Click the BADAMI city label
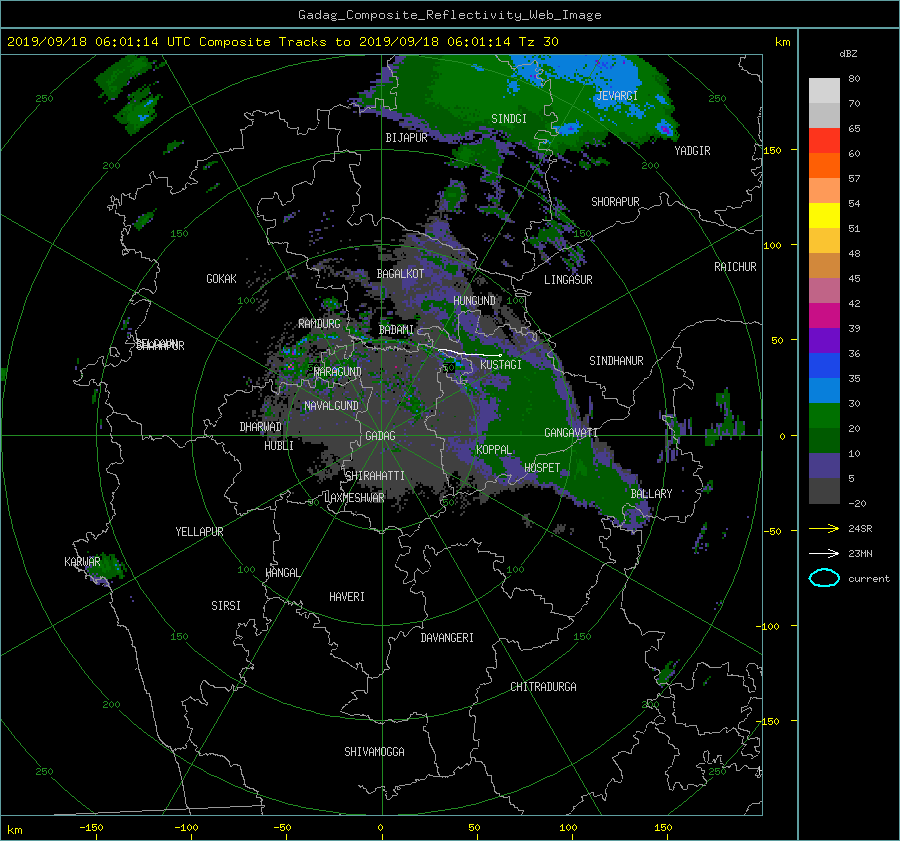This screenshot has height=841, width=900. tap(396, 330)
